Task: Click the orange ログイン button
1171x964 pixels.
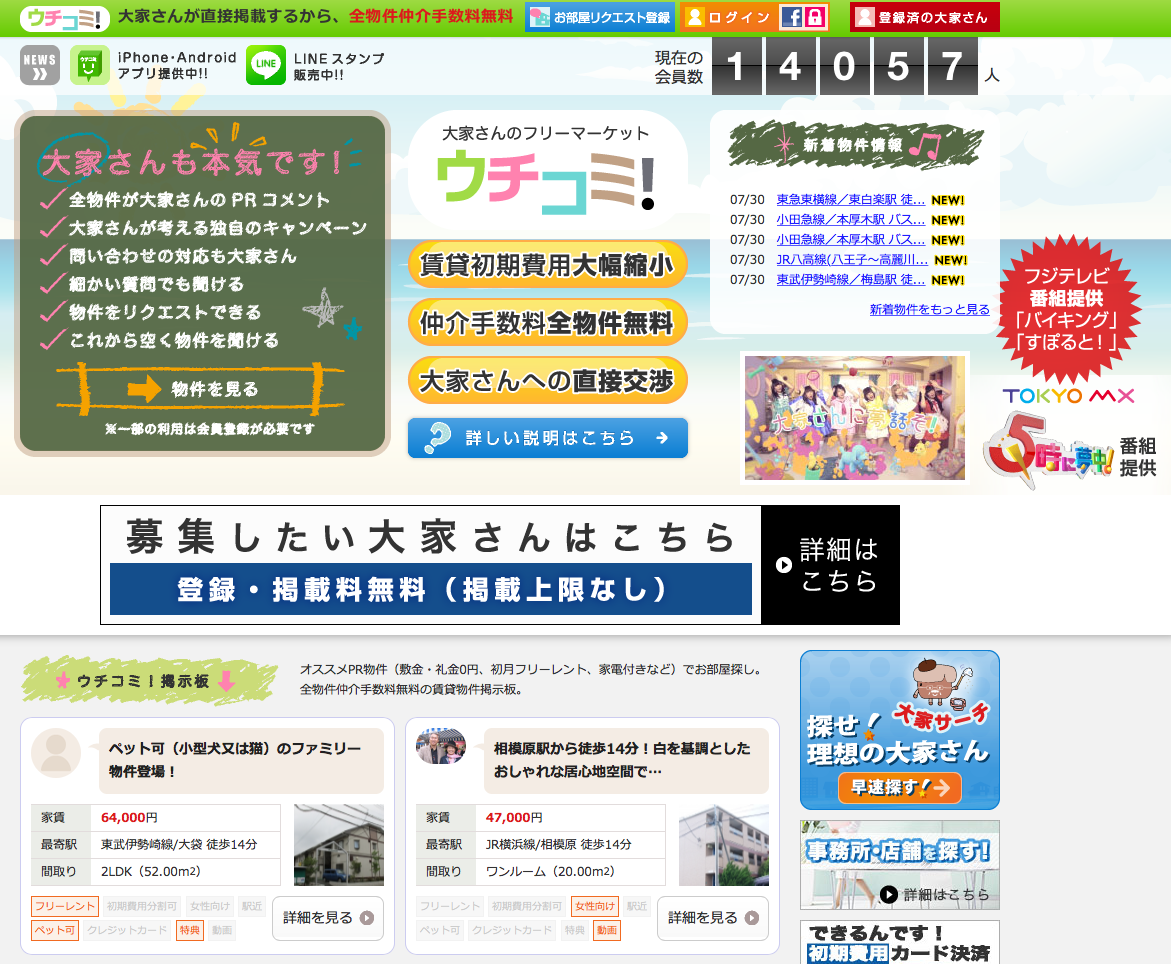Action: (x=729, y=17)
